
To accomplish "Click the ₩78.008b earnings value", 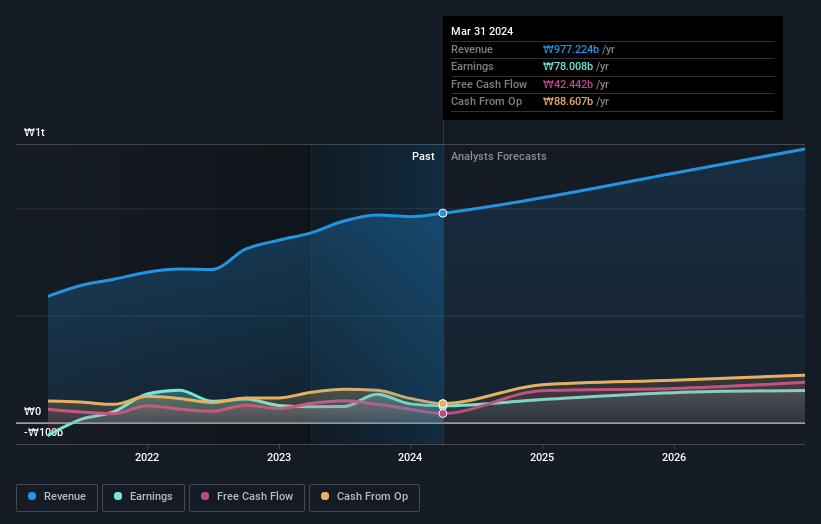I will pyautogui.click(x=568, y=66).
